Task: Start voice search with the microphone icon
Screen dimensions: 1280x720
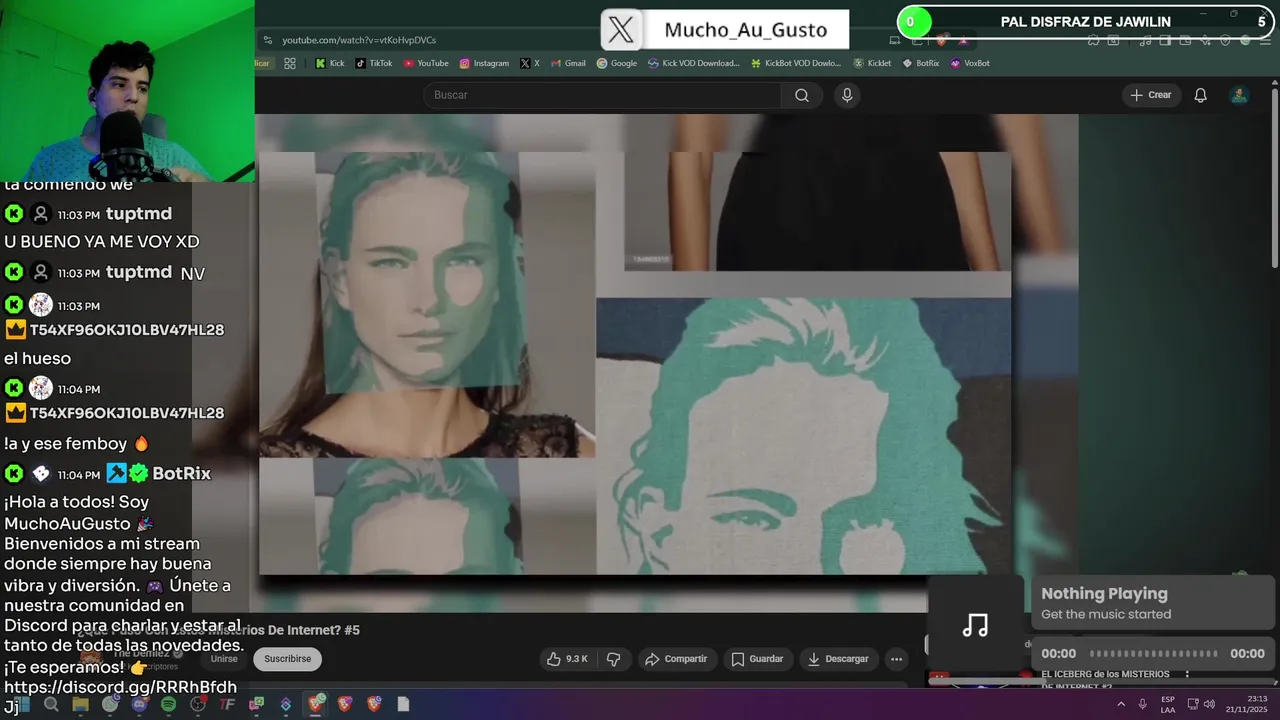Action: point(847,95)
